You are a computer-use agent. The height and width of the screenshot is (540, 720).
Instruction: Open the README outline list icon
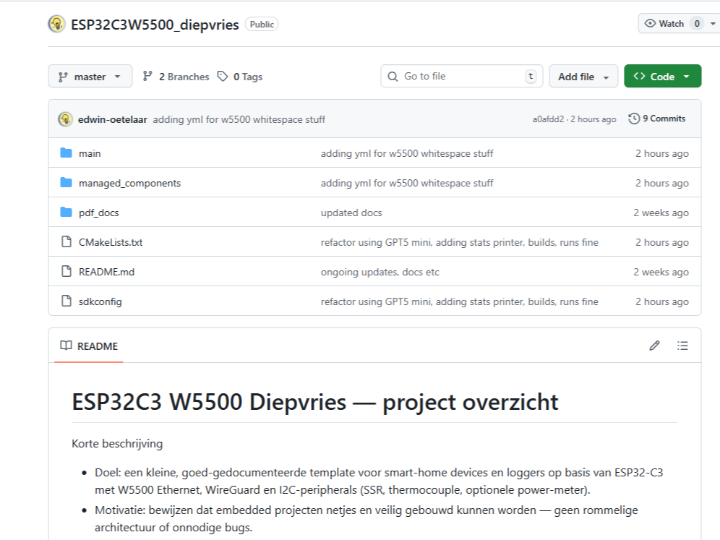coord(682,346)
